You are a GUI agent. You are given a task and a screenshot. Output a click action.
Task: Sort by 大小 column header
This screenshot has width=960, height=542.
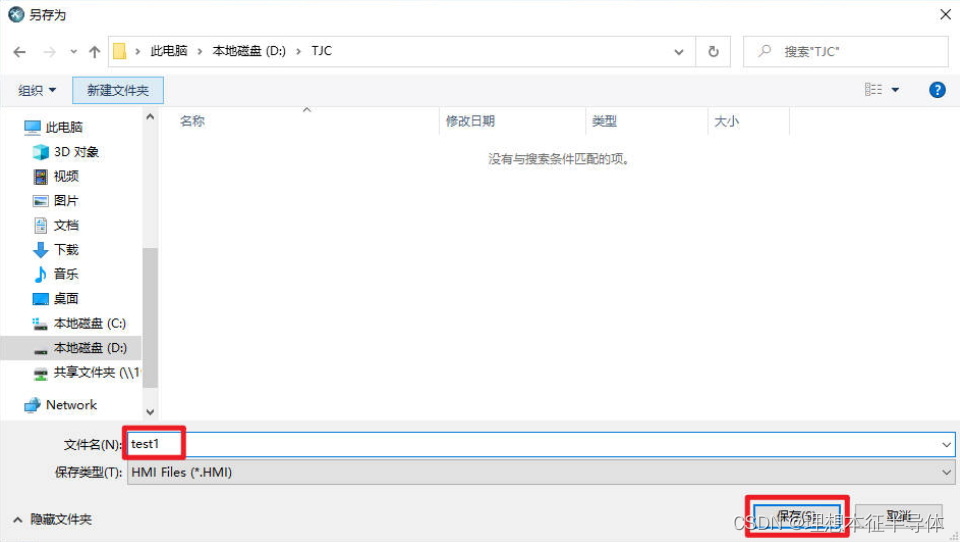[727, 121]
